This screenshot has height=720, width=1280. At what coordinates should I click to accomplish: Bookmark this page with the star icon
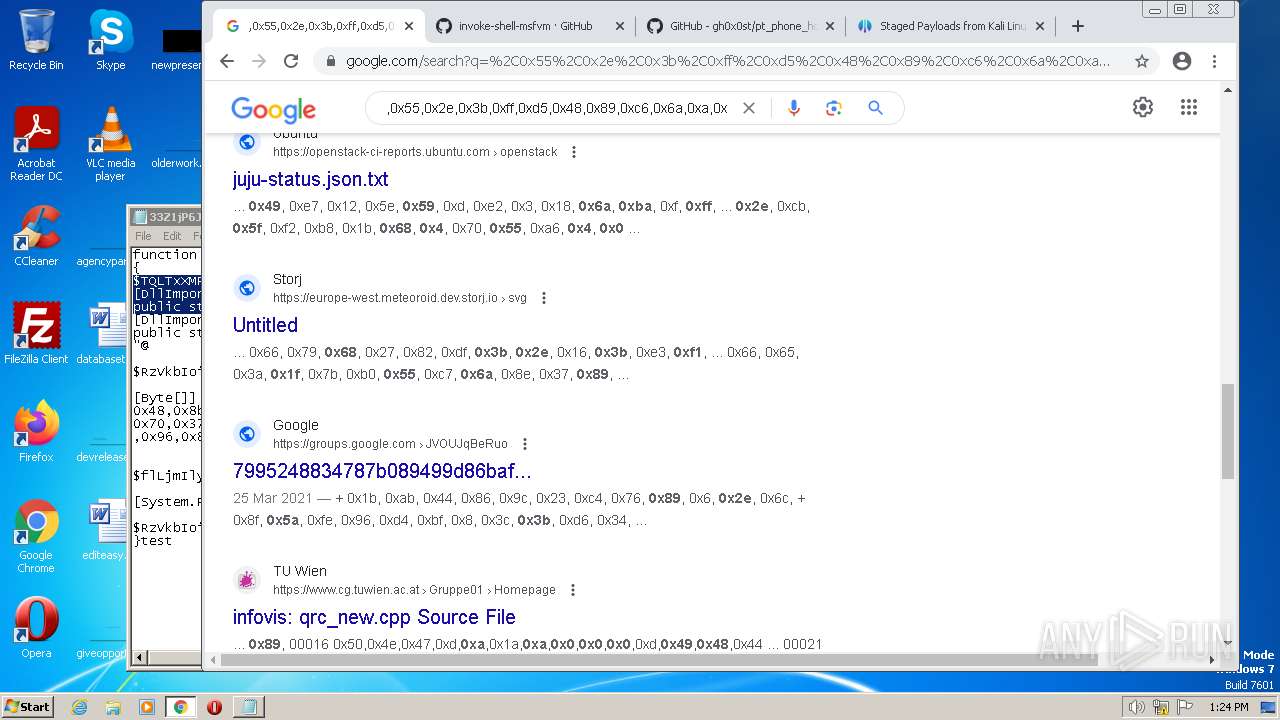click(x=1142, y=61)
